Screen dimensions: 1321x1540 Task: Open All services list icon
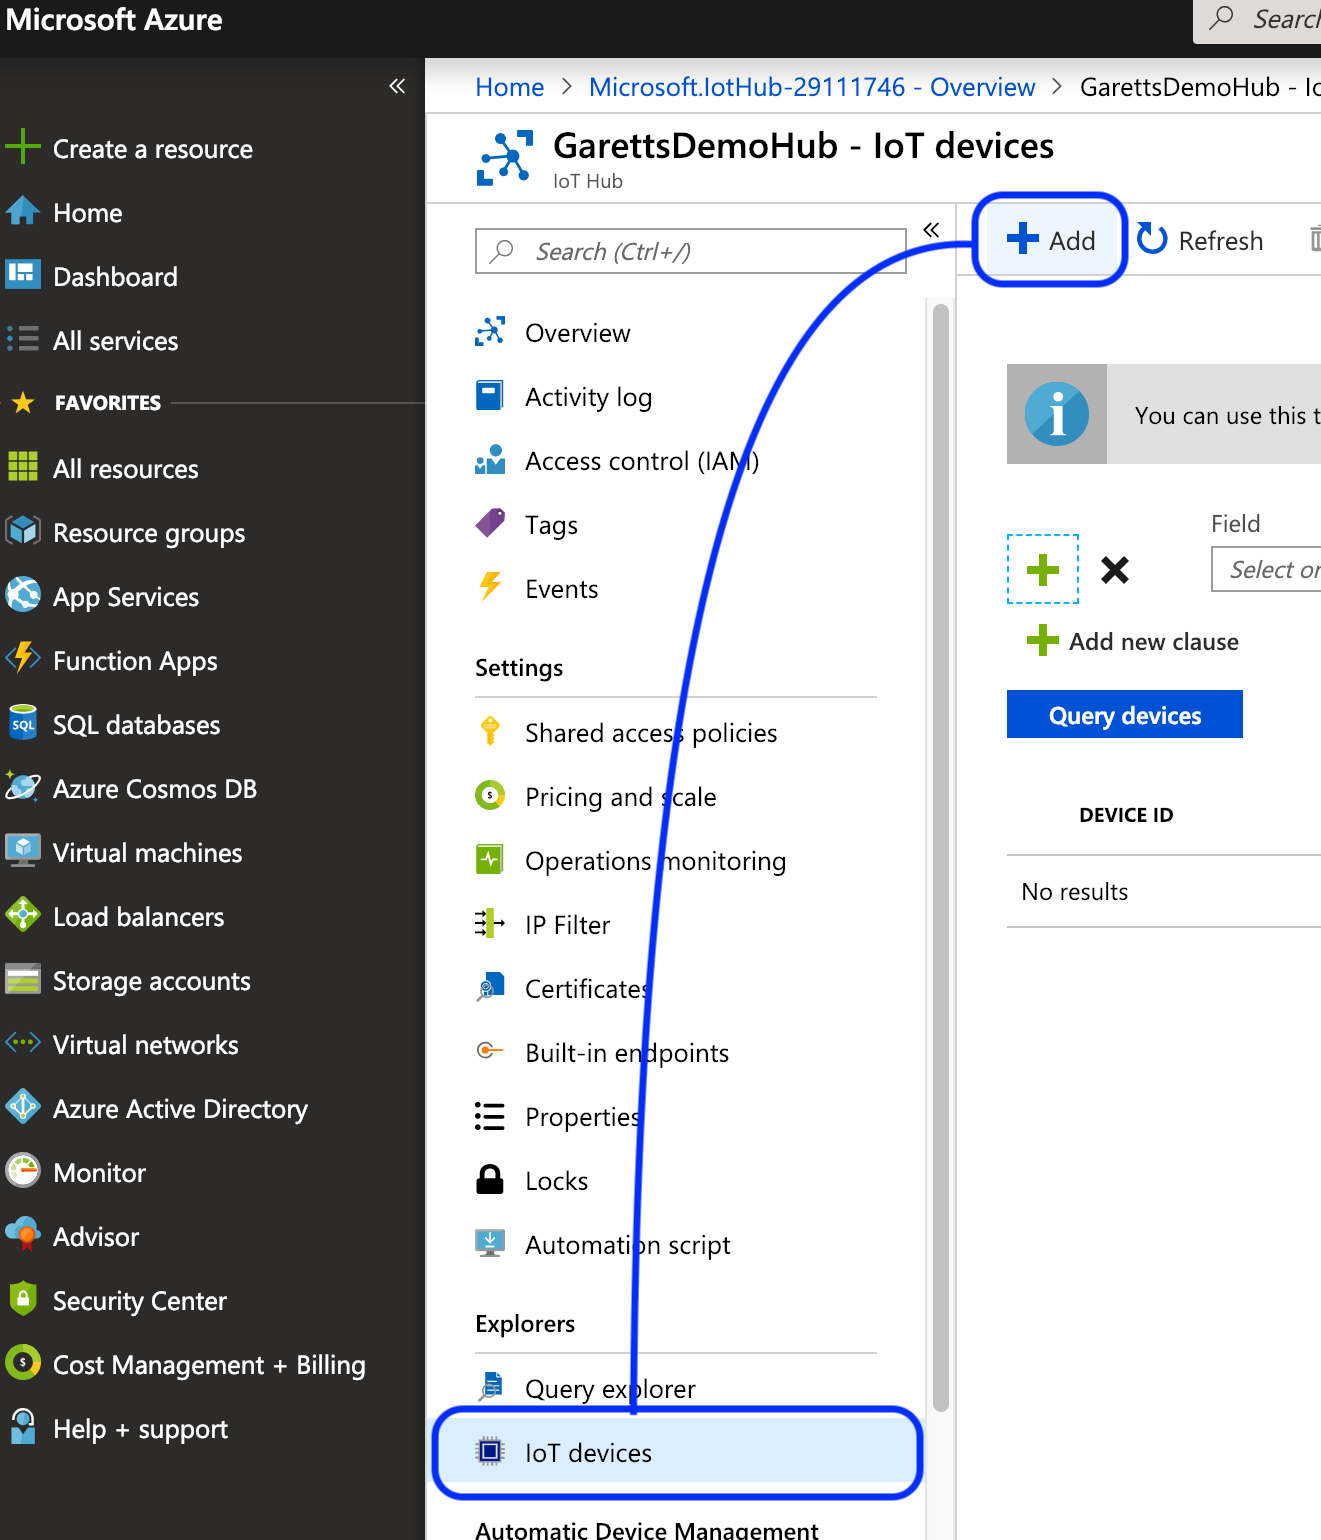click(22, 339)
